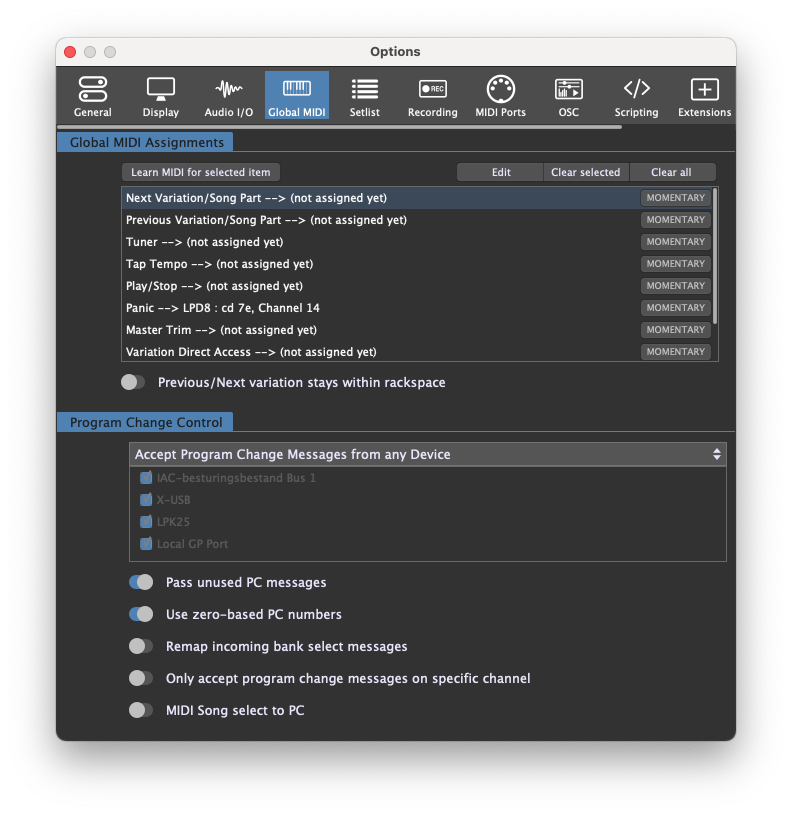This screenshot has height=815, width=792.
Task: Click Learn MIDI for selected item
Action: (x=201, y=172)
